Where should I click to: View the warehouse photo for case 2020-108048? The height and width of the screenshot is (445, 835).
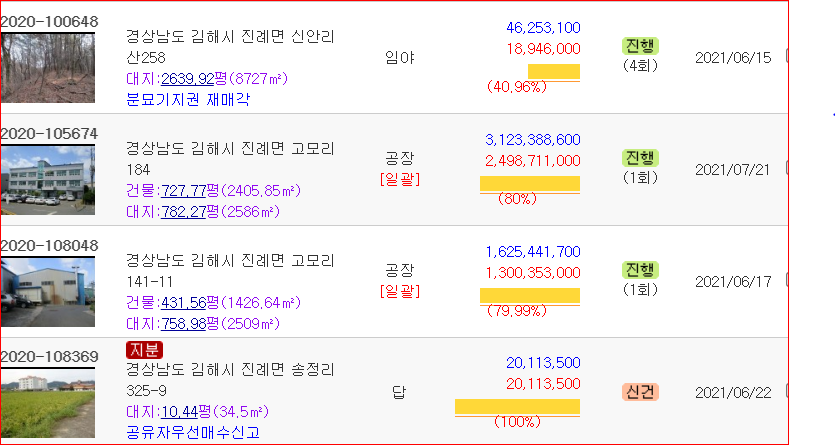point(48,292)
